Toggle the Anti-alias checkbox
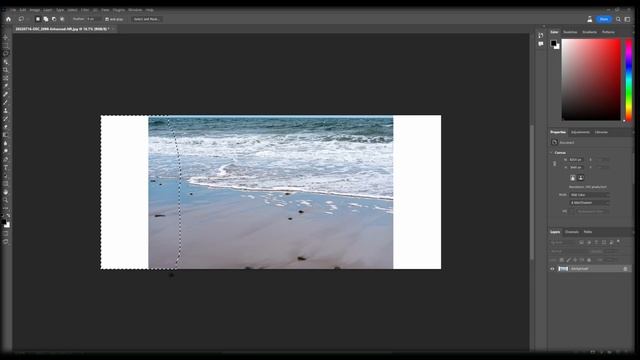The height and width of the screenshot is (360, 640). (107, 19)
